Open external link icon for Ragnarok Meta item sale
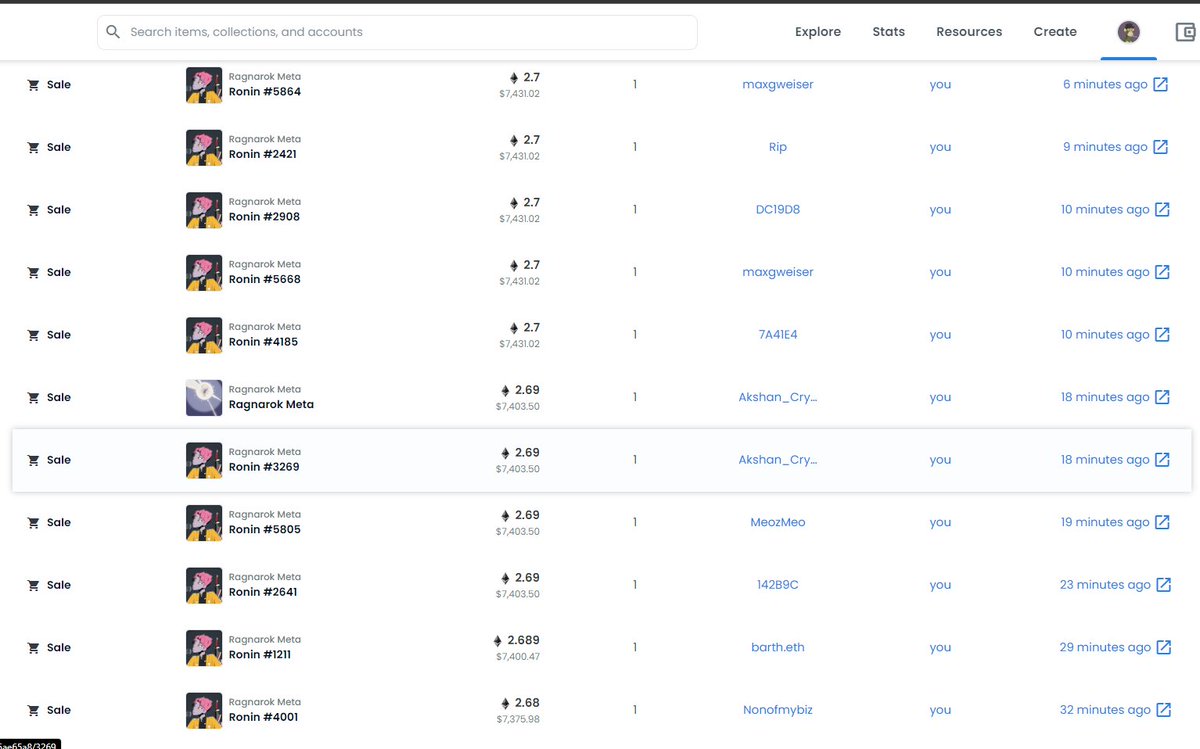The image size is (1200, 749). point(1162,397)
